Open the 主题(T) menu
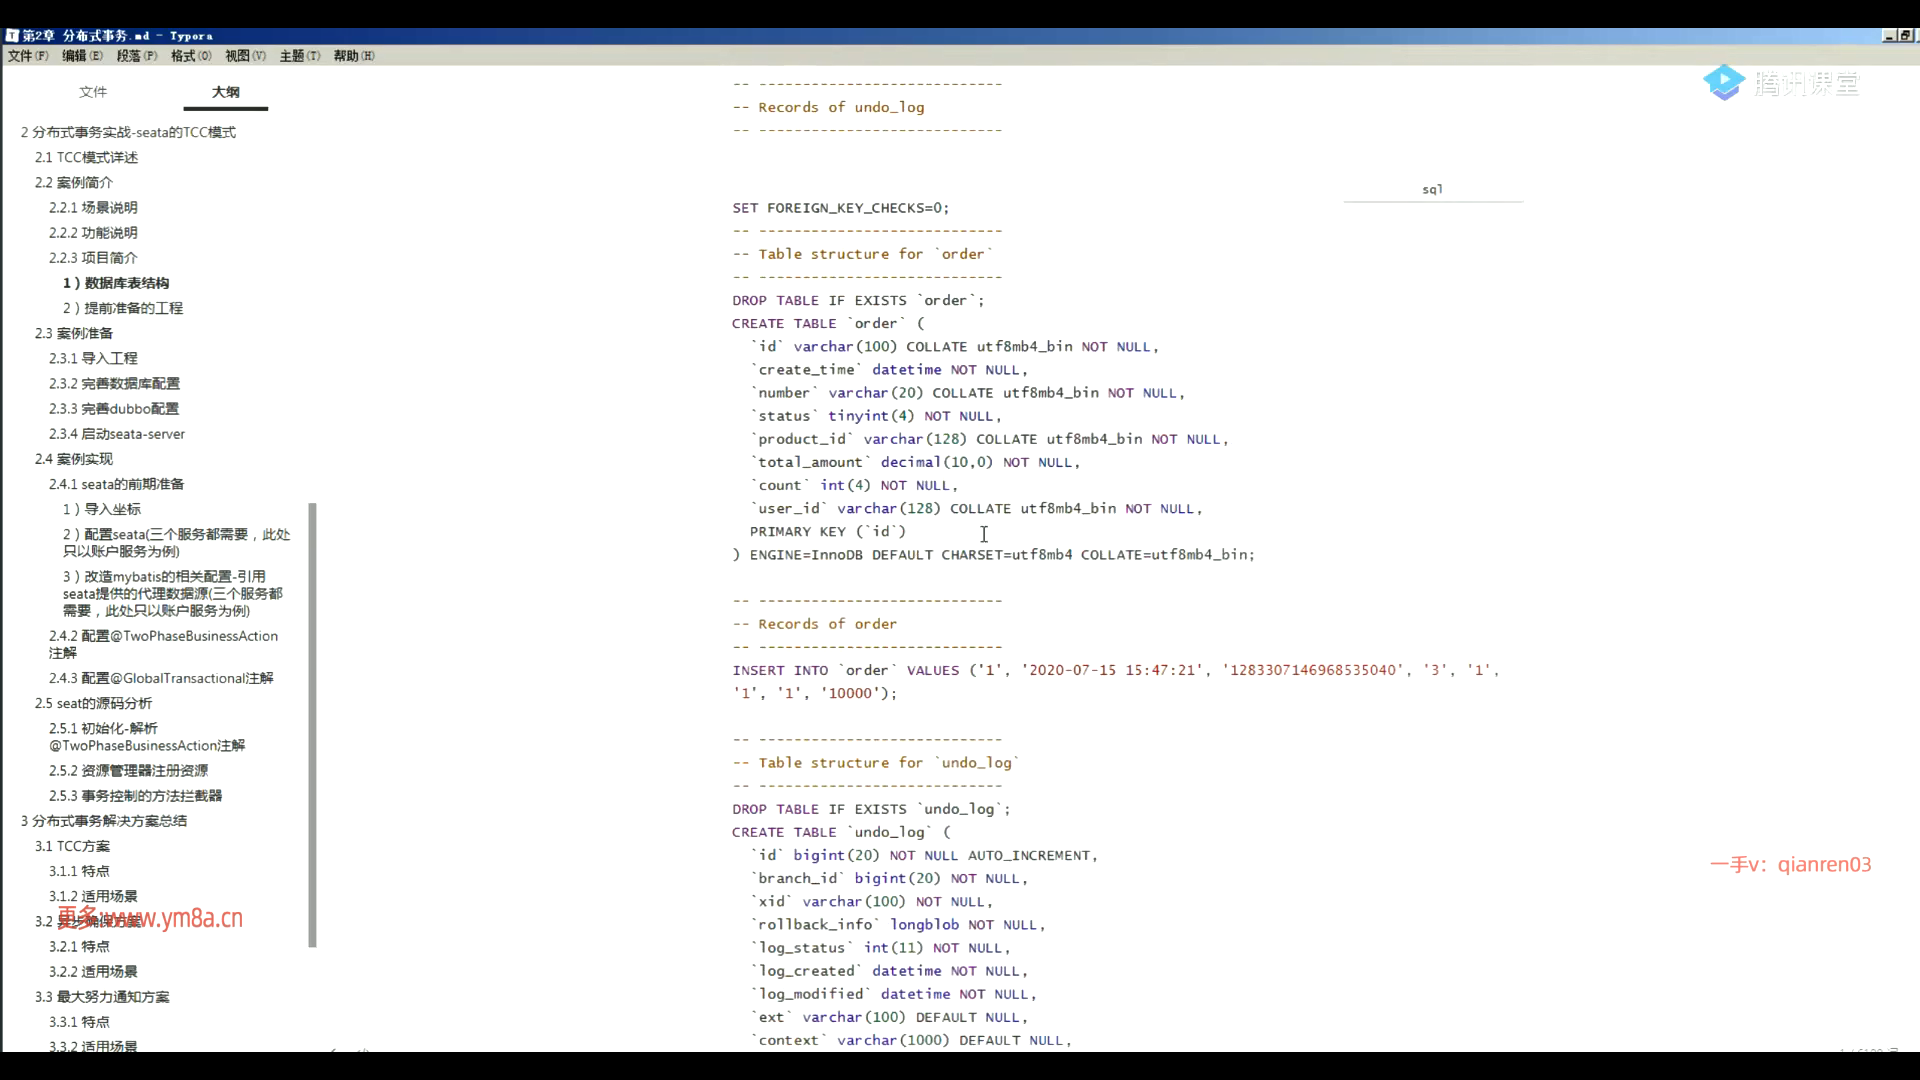Viewport: 1920px width, 1080px height. click(300, 56)
